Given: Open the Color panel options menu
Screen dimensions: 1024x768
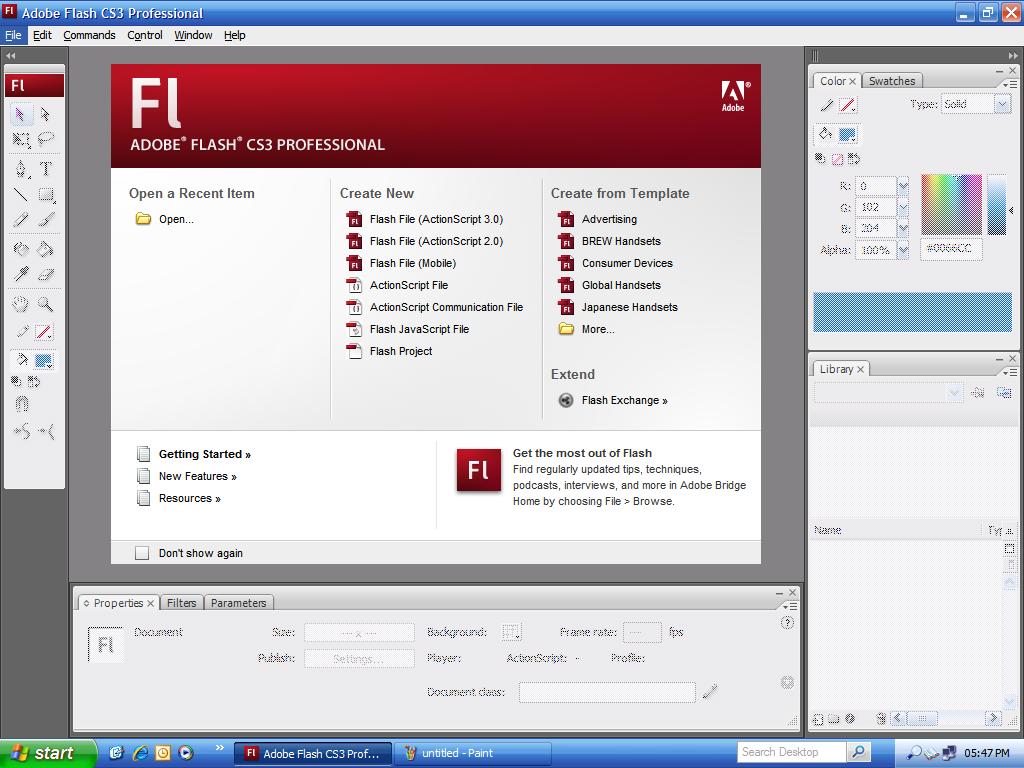Looking at the screenshot, I should (1010, 84).
